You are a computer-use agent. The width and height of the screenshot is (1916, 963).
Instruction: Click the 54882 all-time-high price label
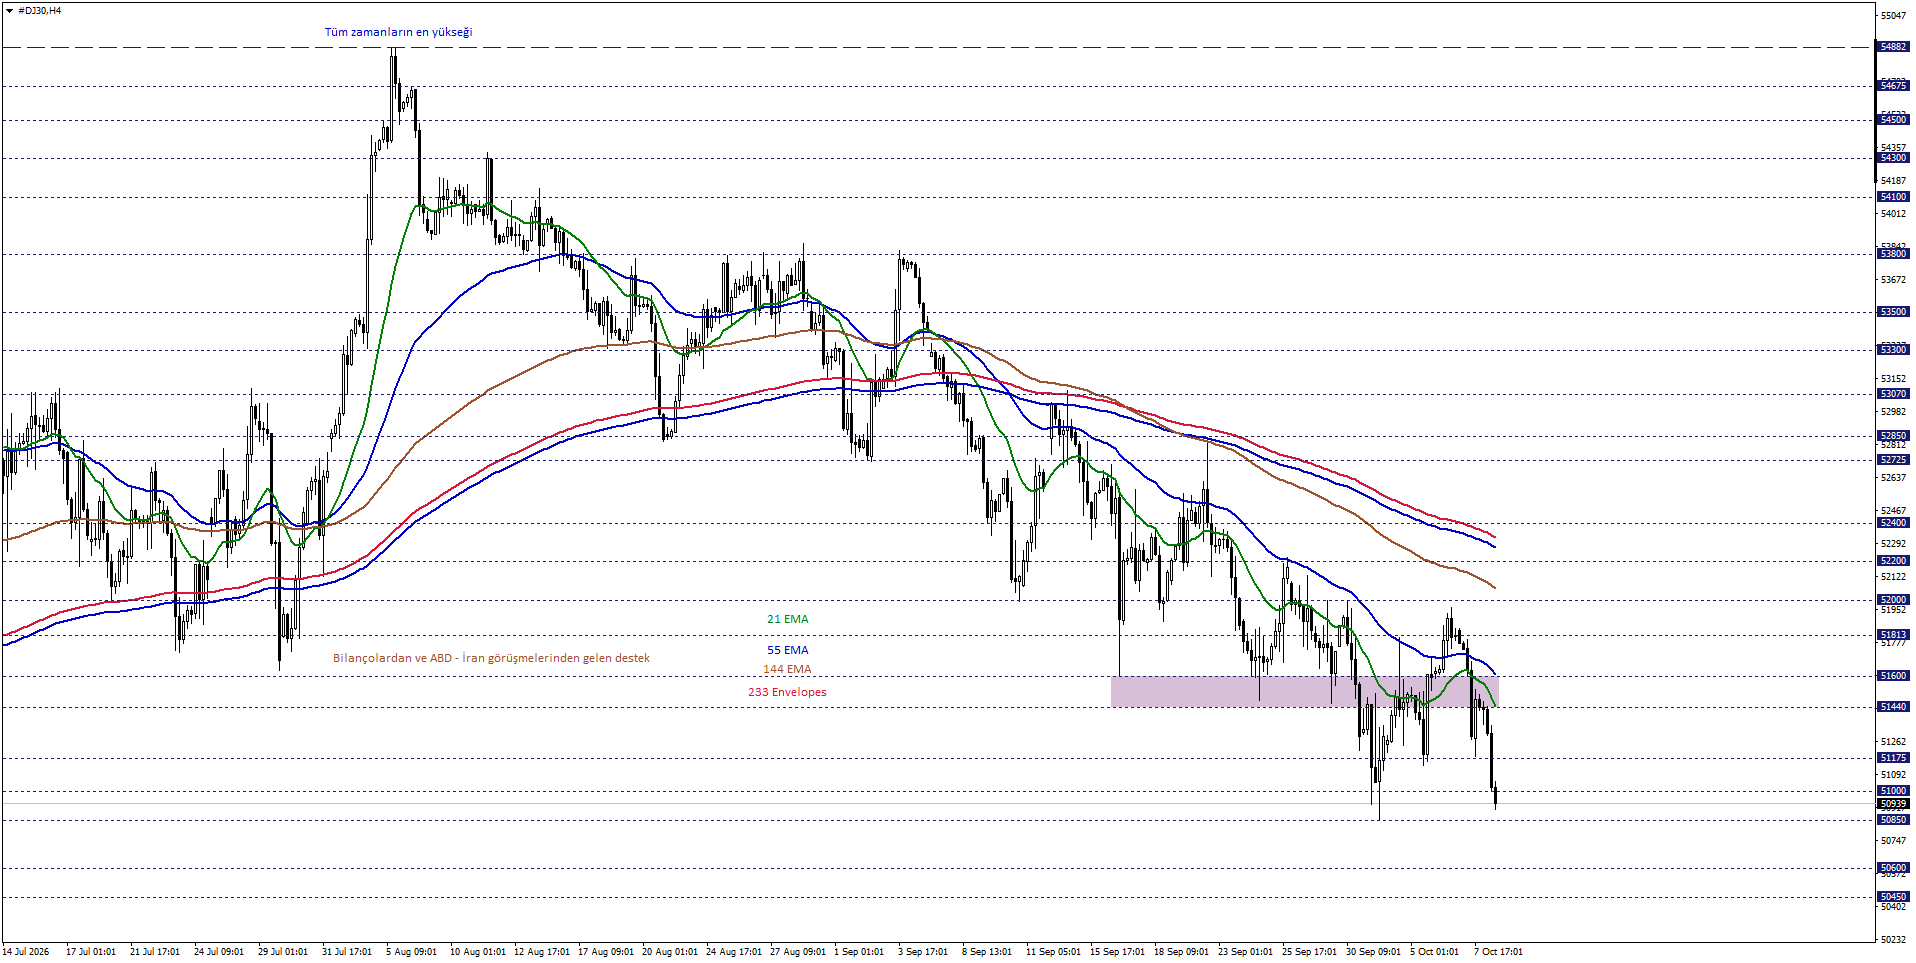click(x=1893, y=47)
